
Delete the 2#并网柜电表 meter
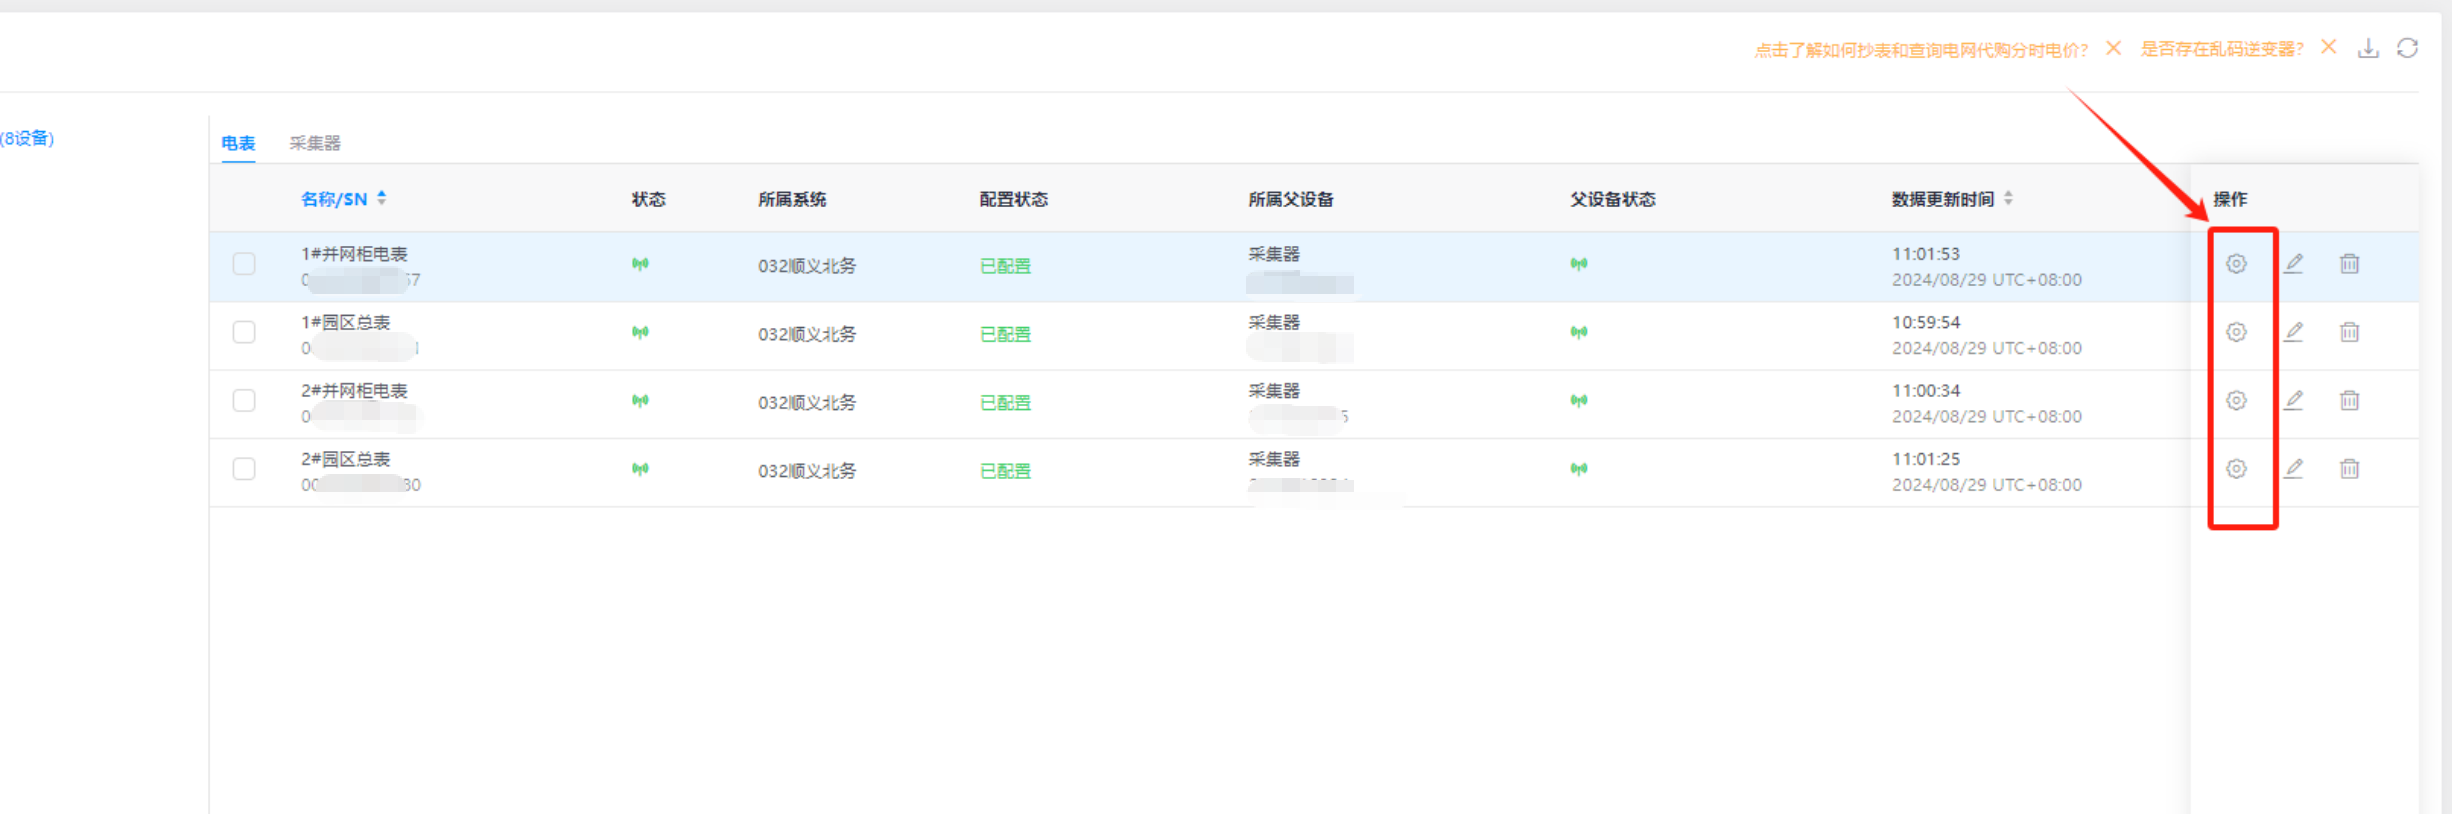pos(2350,400)
